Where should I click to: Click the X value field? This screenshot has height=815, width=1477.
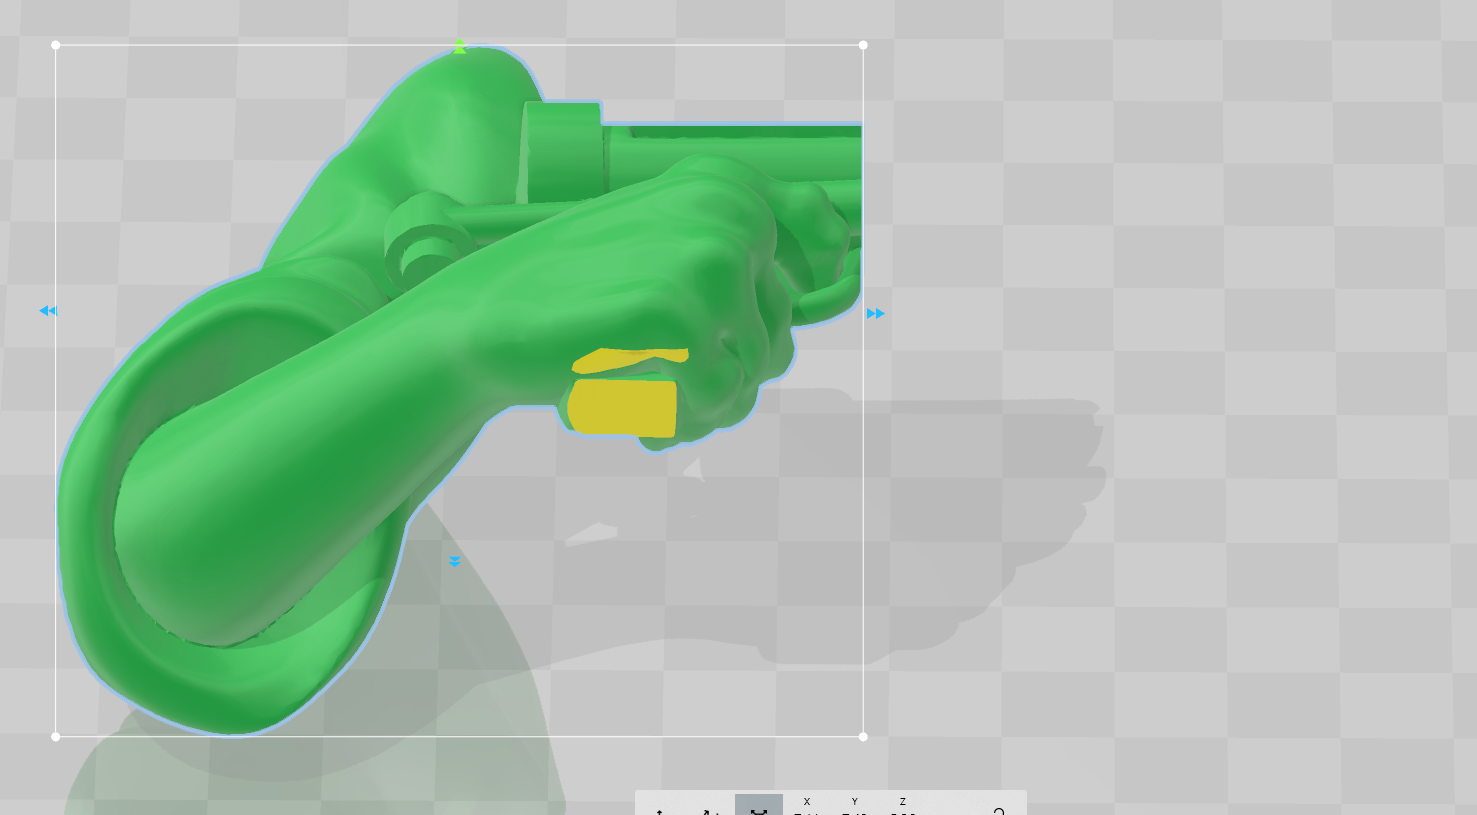[x=807, y=812]
